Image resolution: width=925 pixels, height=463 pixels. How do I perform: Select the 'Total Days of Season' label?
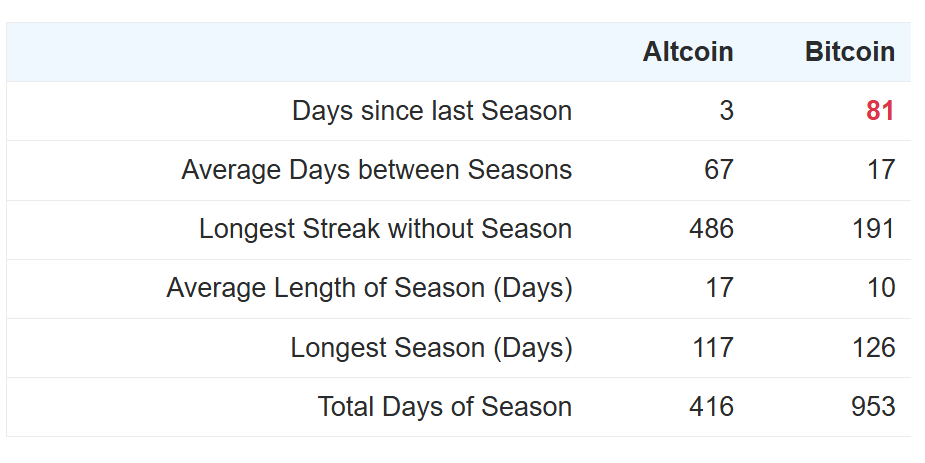tap(444, 407)
